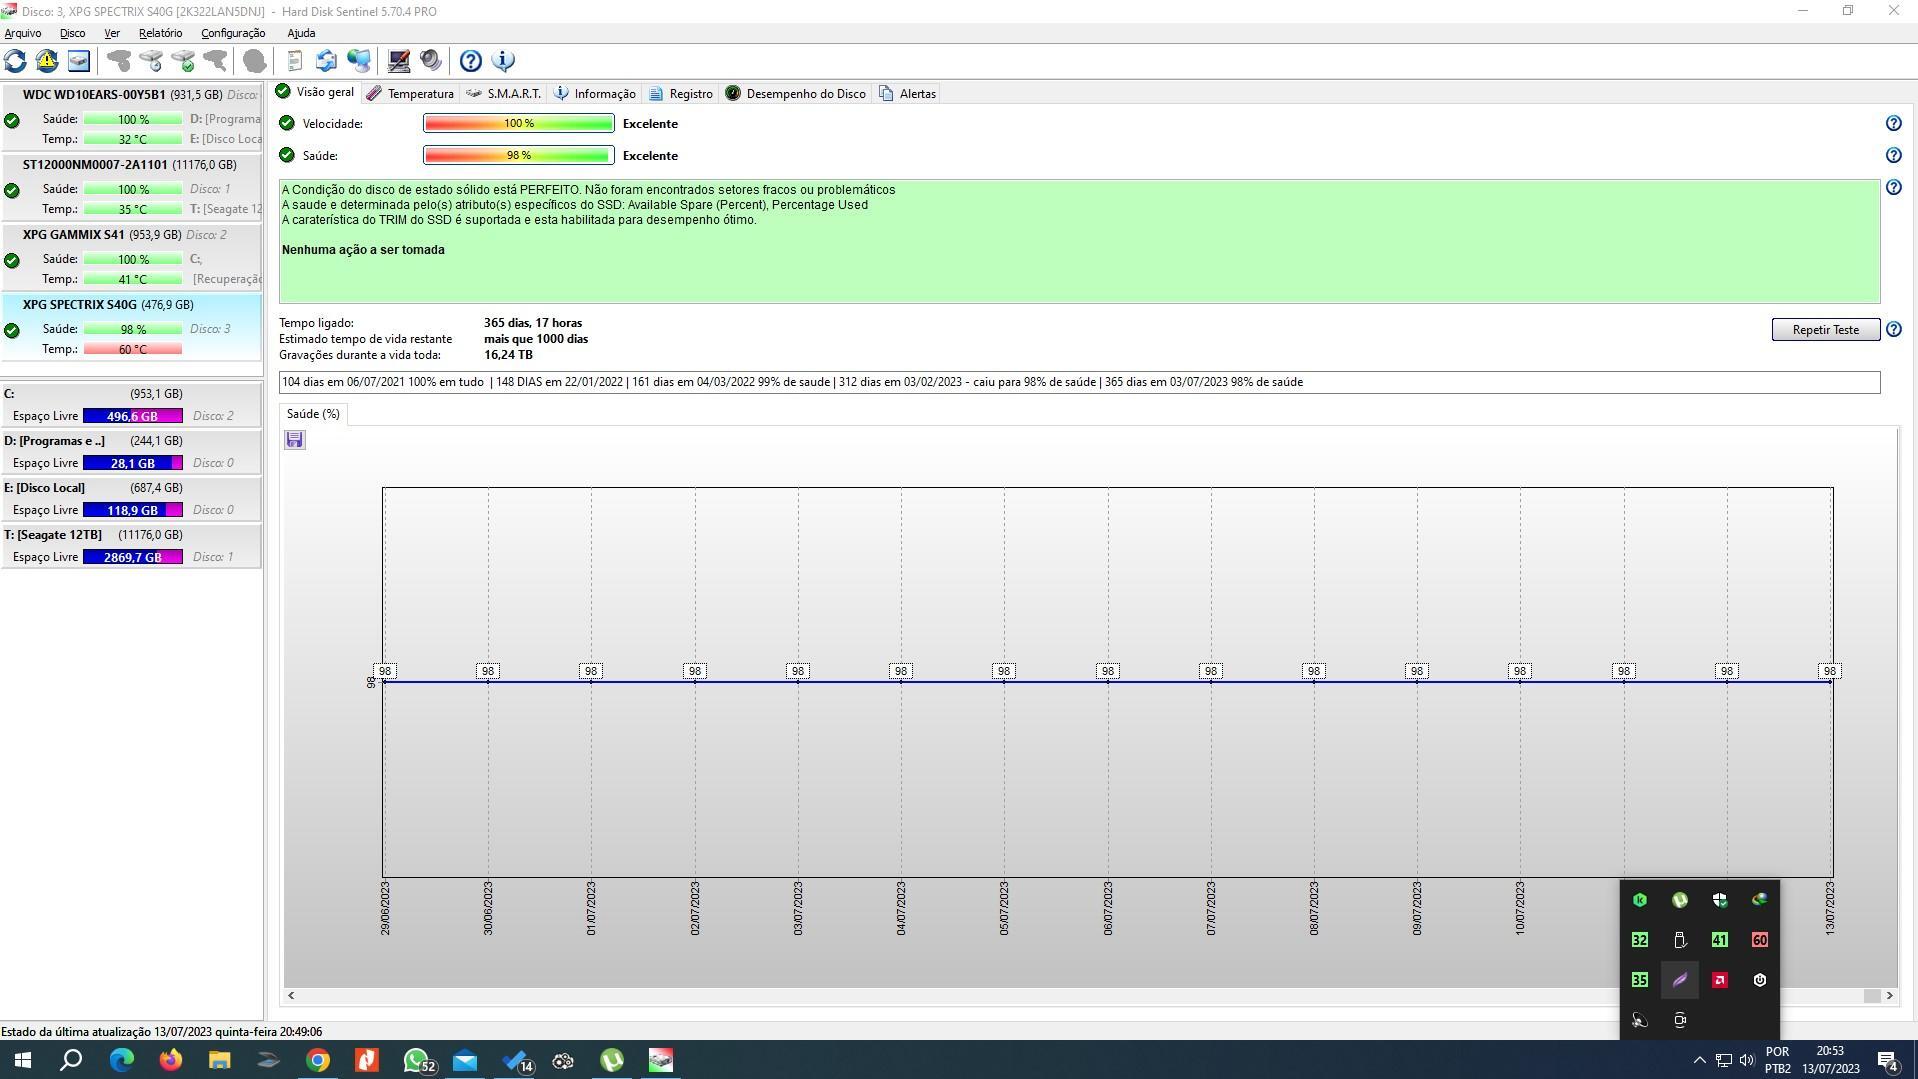This screenshot has width=1918, height=1079.
Task: Select the C: partition entry
Action: (131, 405)
